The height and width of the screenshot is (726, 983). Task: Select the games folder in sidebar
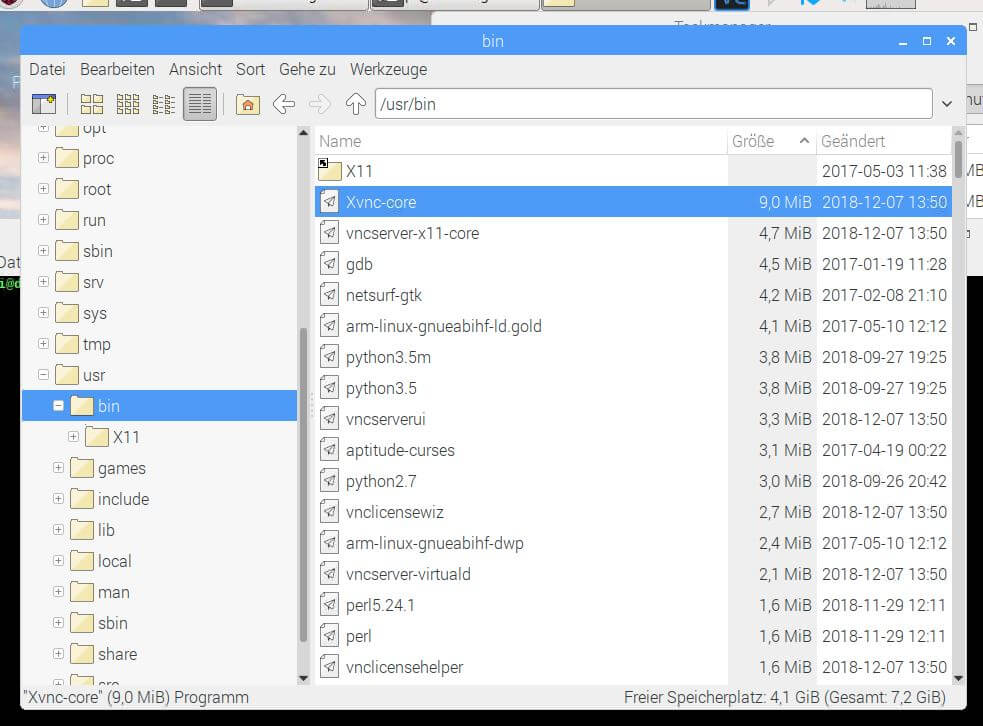[121, 468]
